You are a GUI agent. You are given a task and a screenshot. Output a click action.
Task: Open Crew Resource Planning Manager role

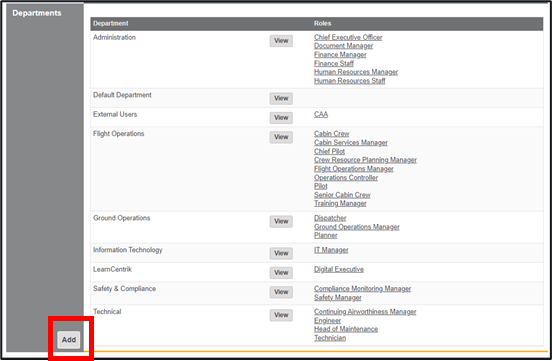365,160
